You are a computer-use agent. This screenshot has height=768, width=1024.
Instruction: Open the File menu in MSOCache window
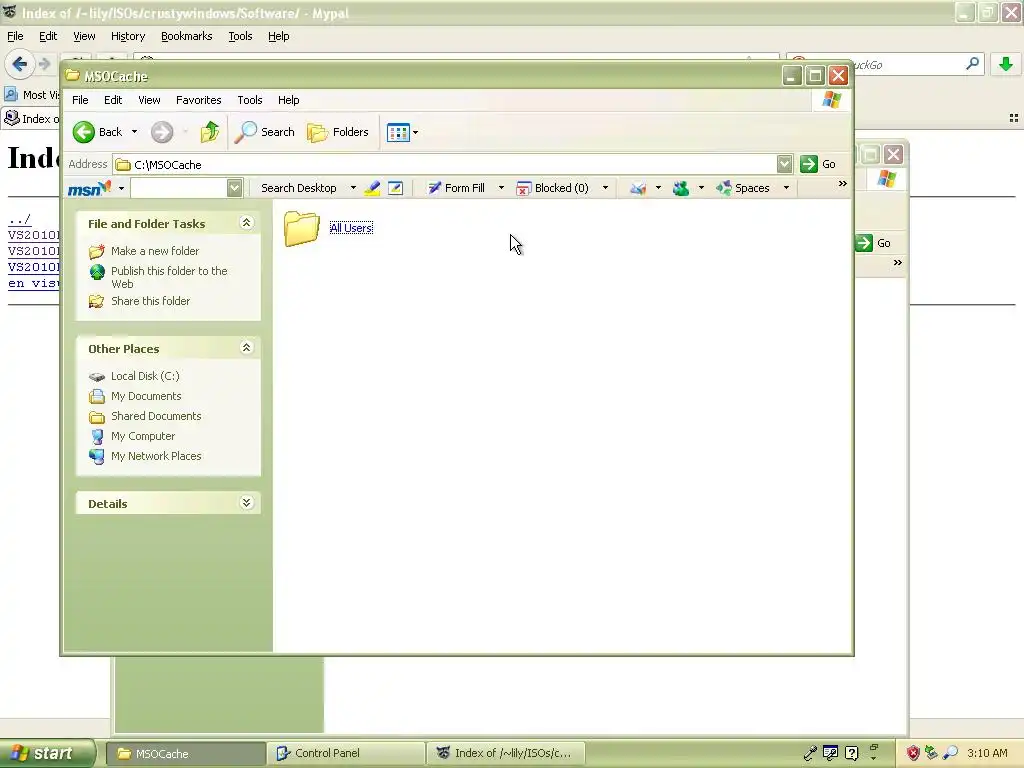coord(80,100)
